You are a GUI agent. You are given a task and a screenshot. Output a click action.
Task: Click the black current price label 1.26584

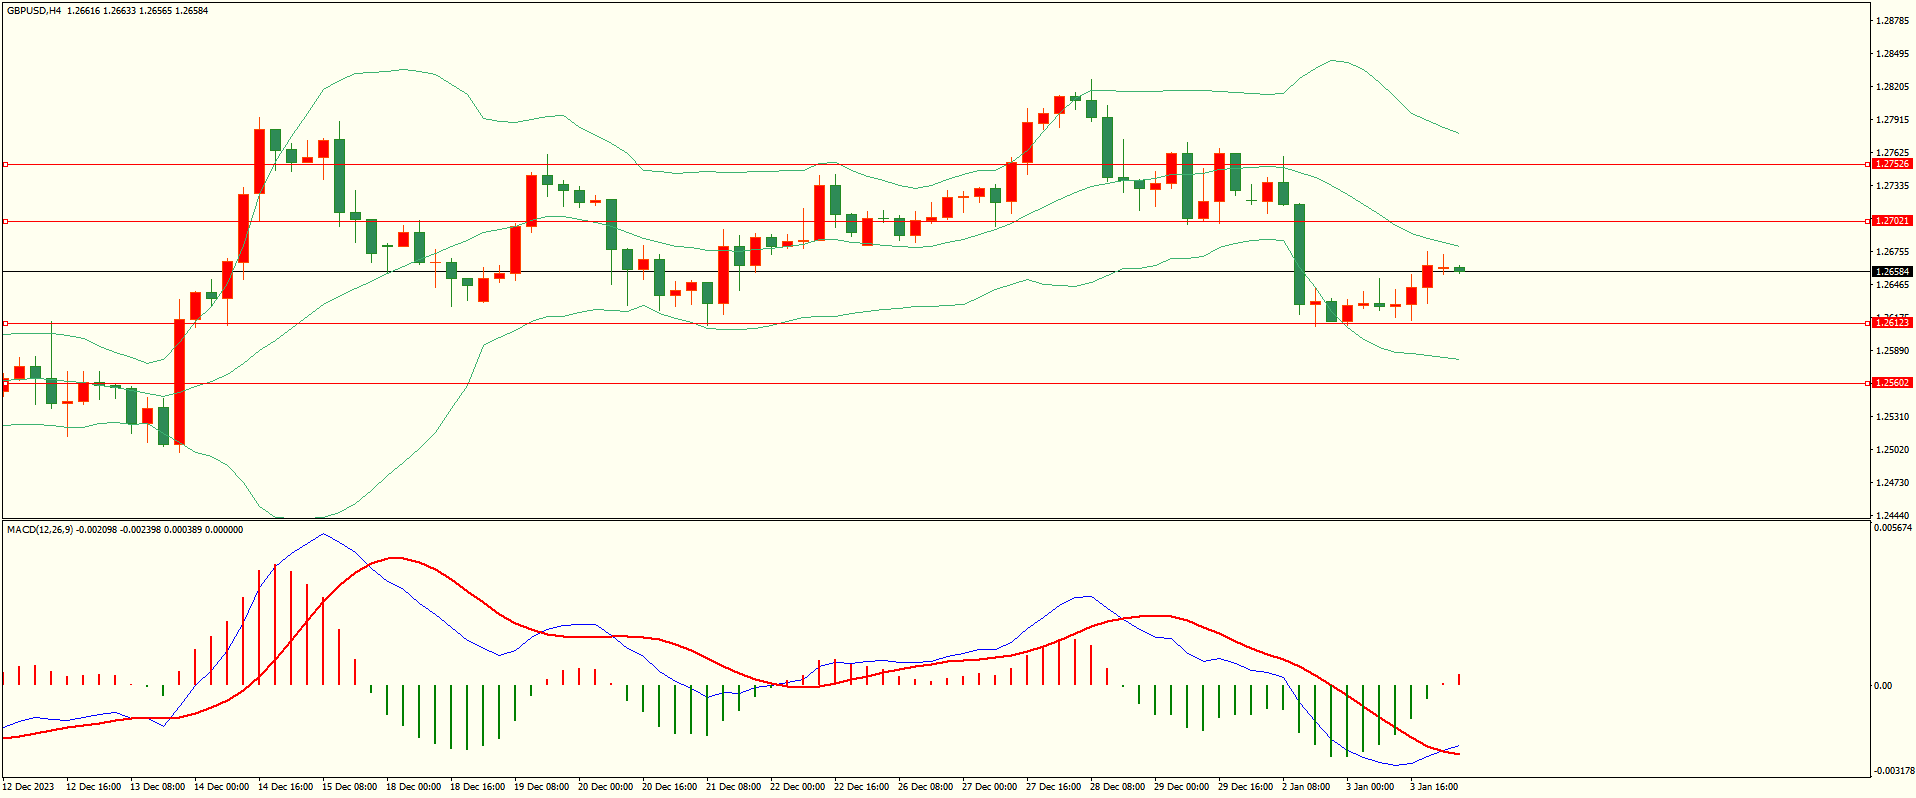coord(1891,272)
